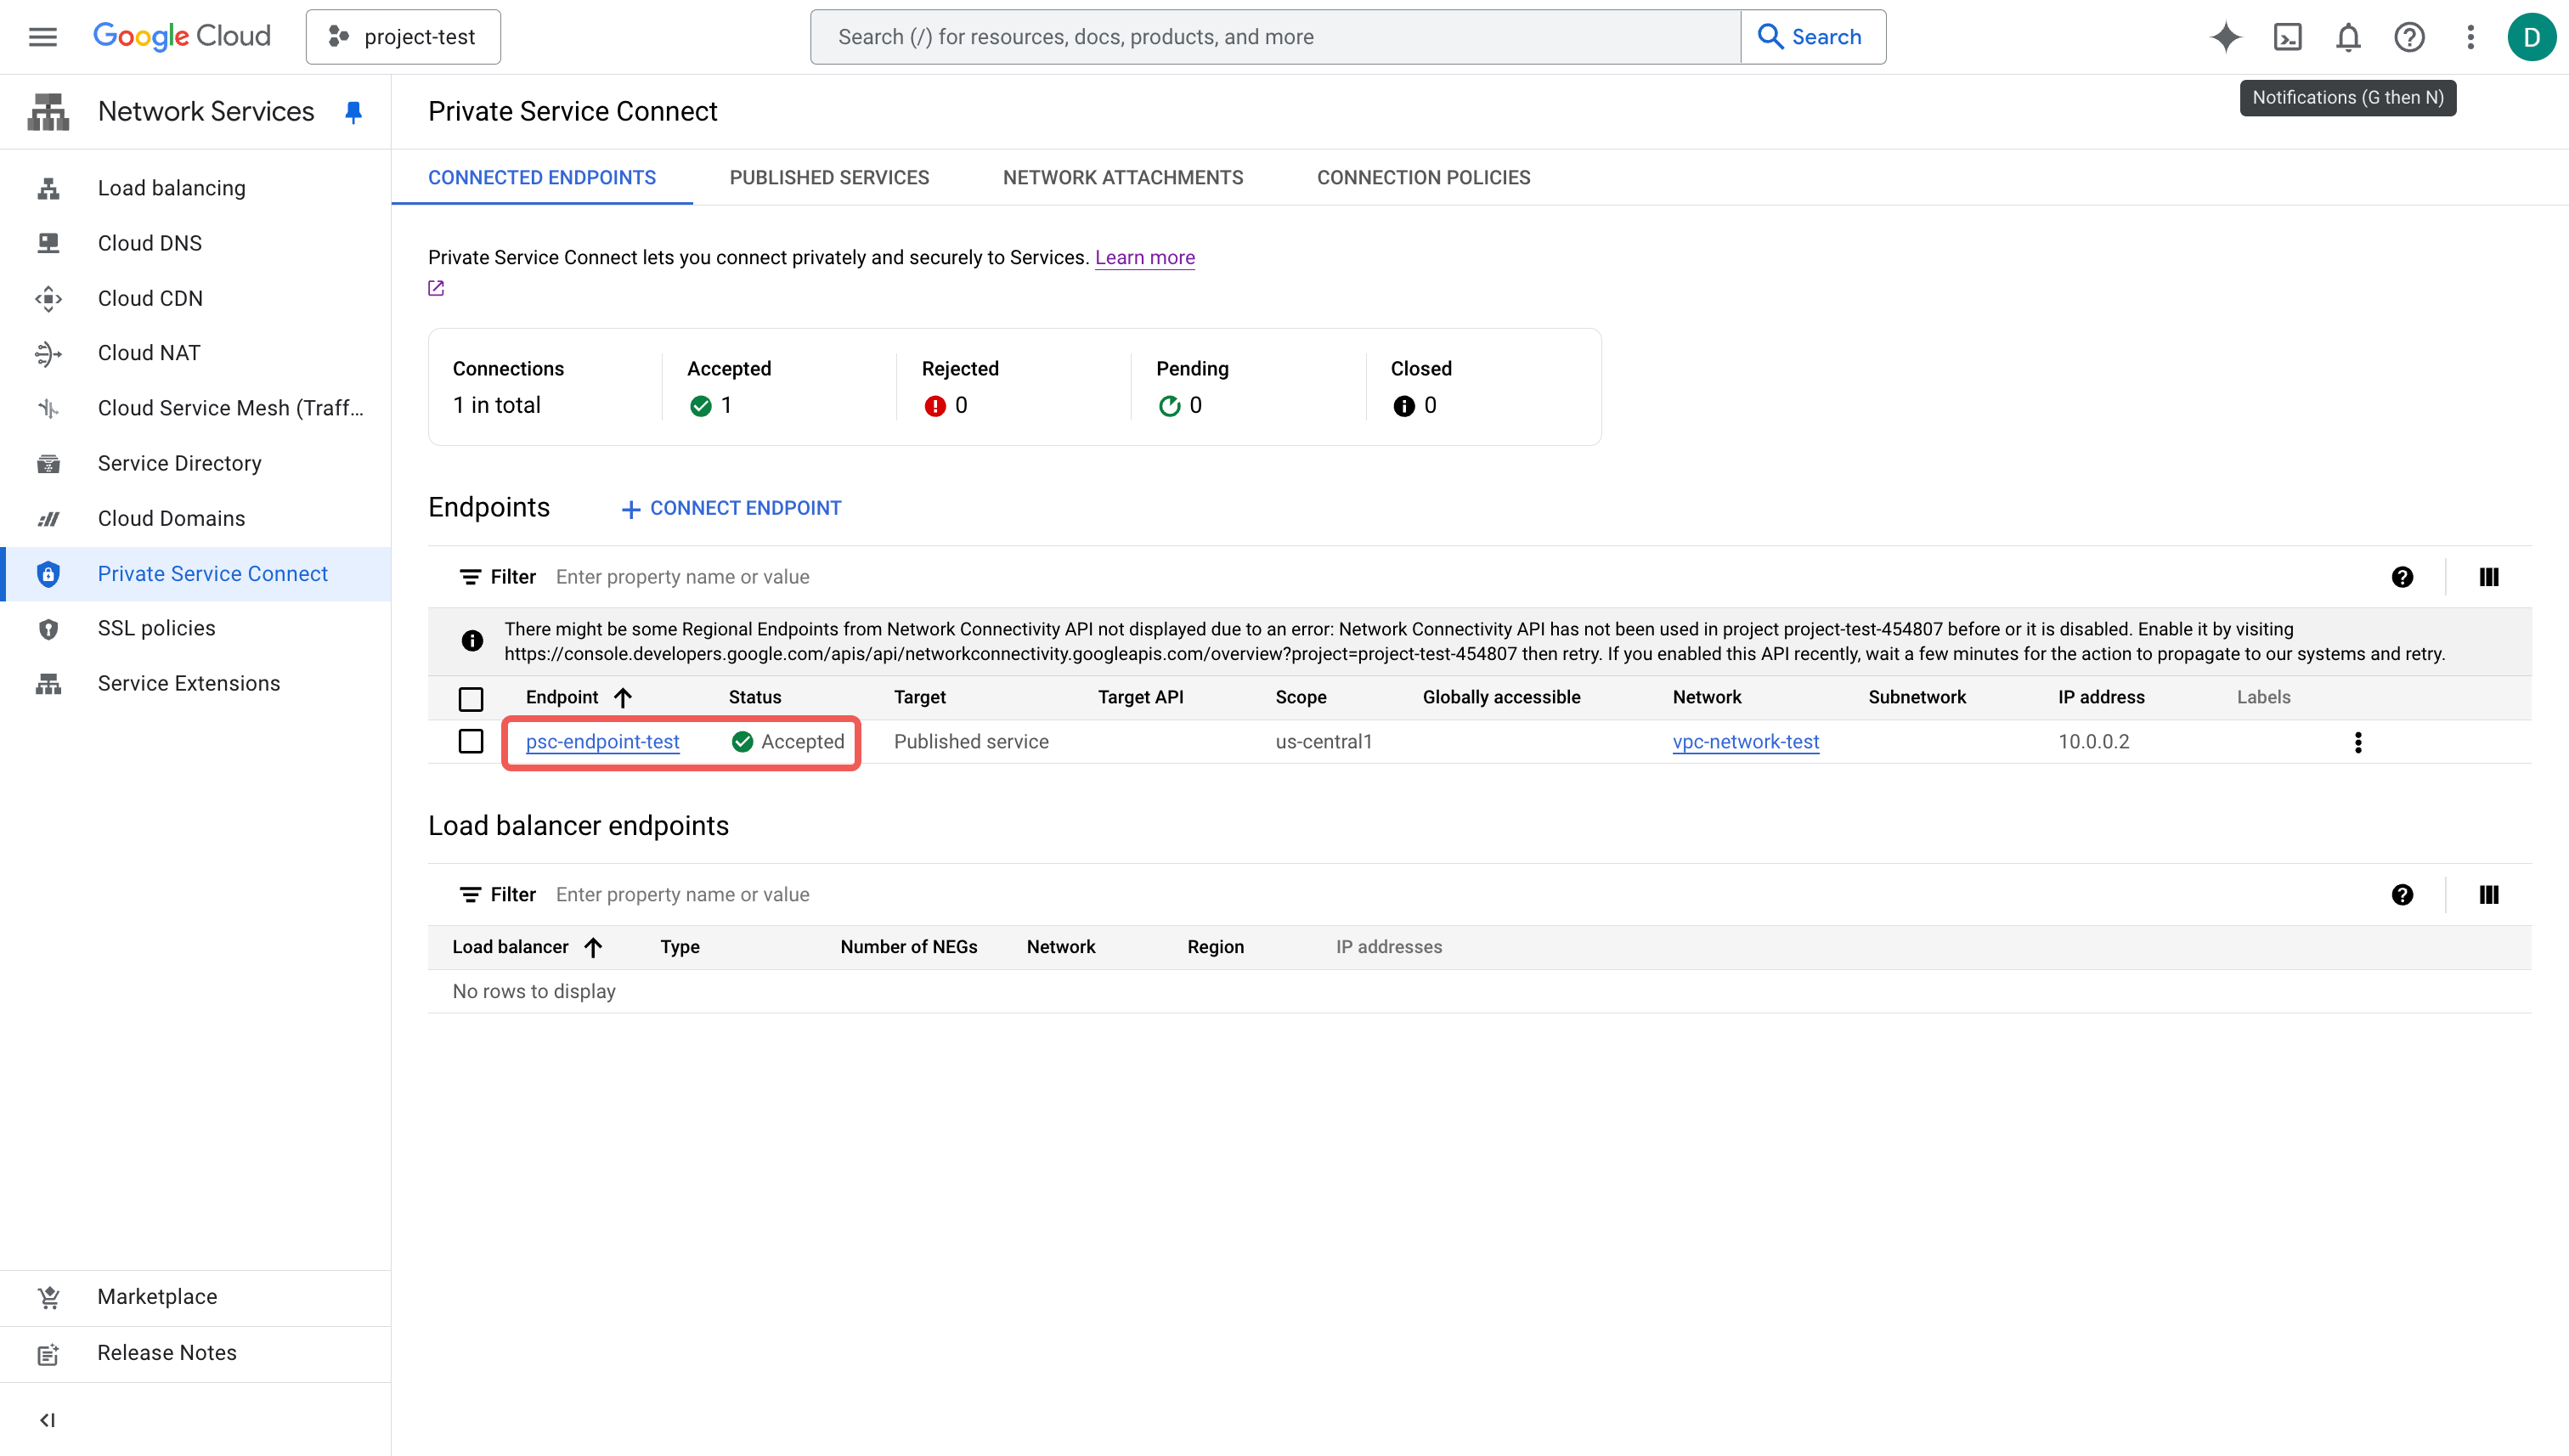Collapse the left sidebar with the arrow icon
The height and width of the screenshot is (1456, 2569).
pos(47,1420)
